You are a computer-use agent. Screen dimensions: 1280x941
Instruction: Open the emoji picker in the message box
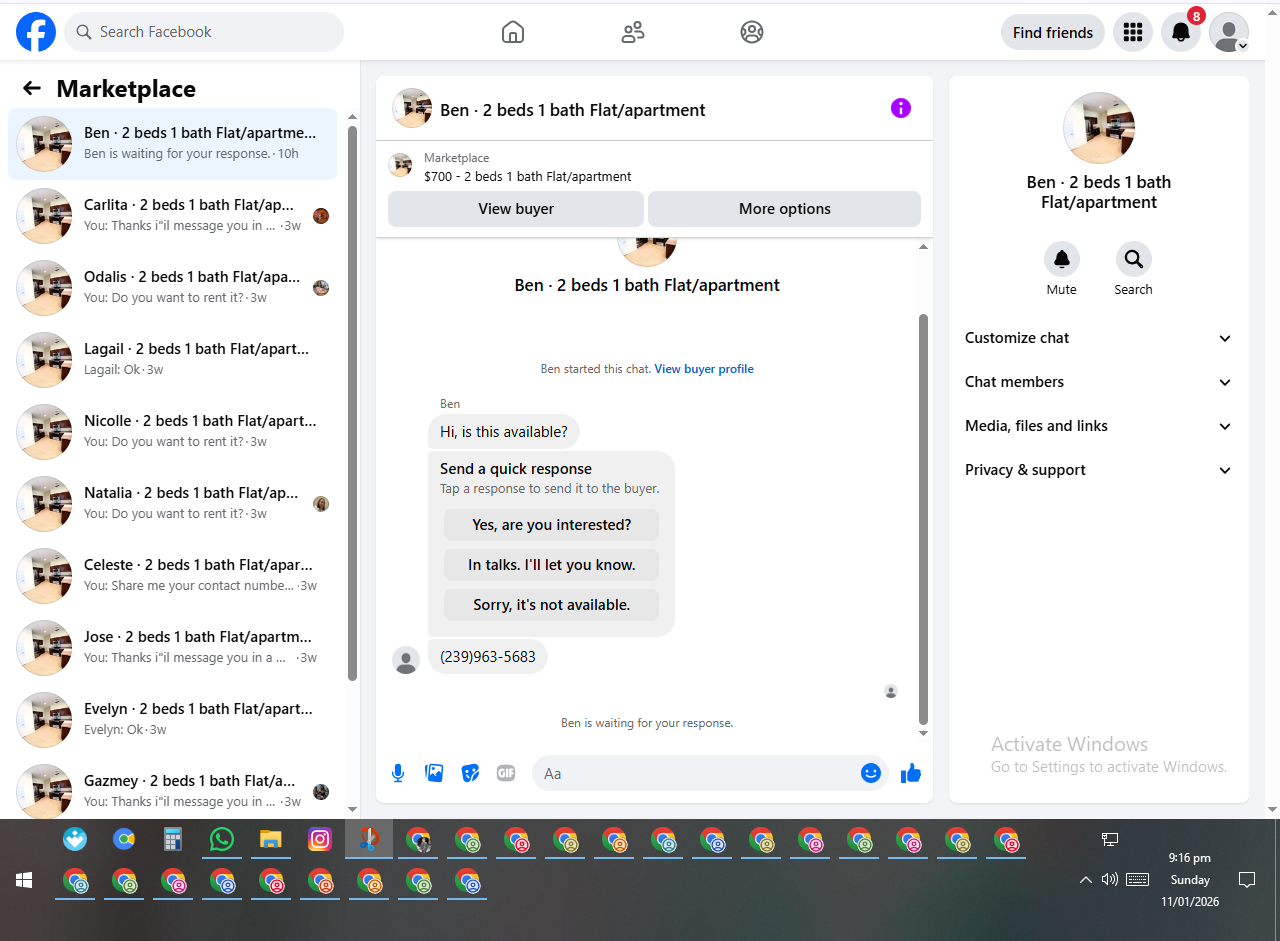(x=871, y=773)
